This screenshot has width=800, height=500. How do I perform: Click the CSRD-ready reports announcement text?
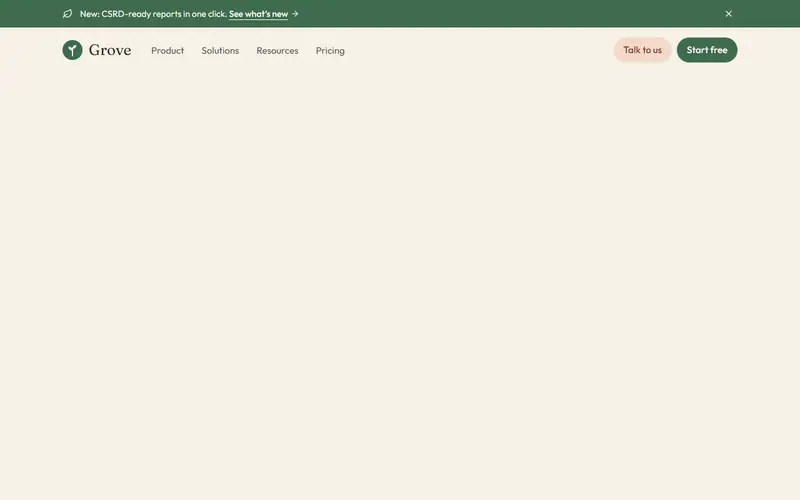tap(154, 14)
